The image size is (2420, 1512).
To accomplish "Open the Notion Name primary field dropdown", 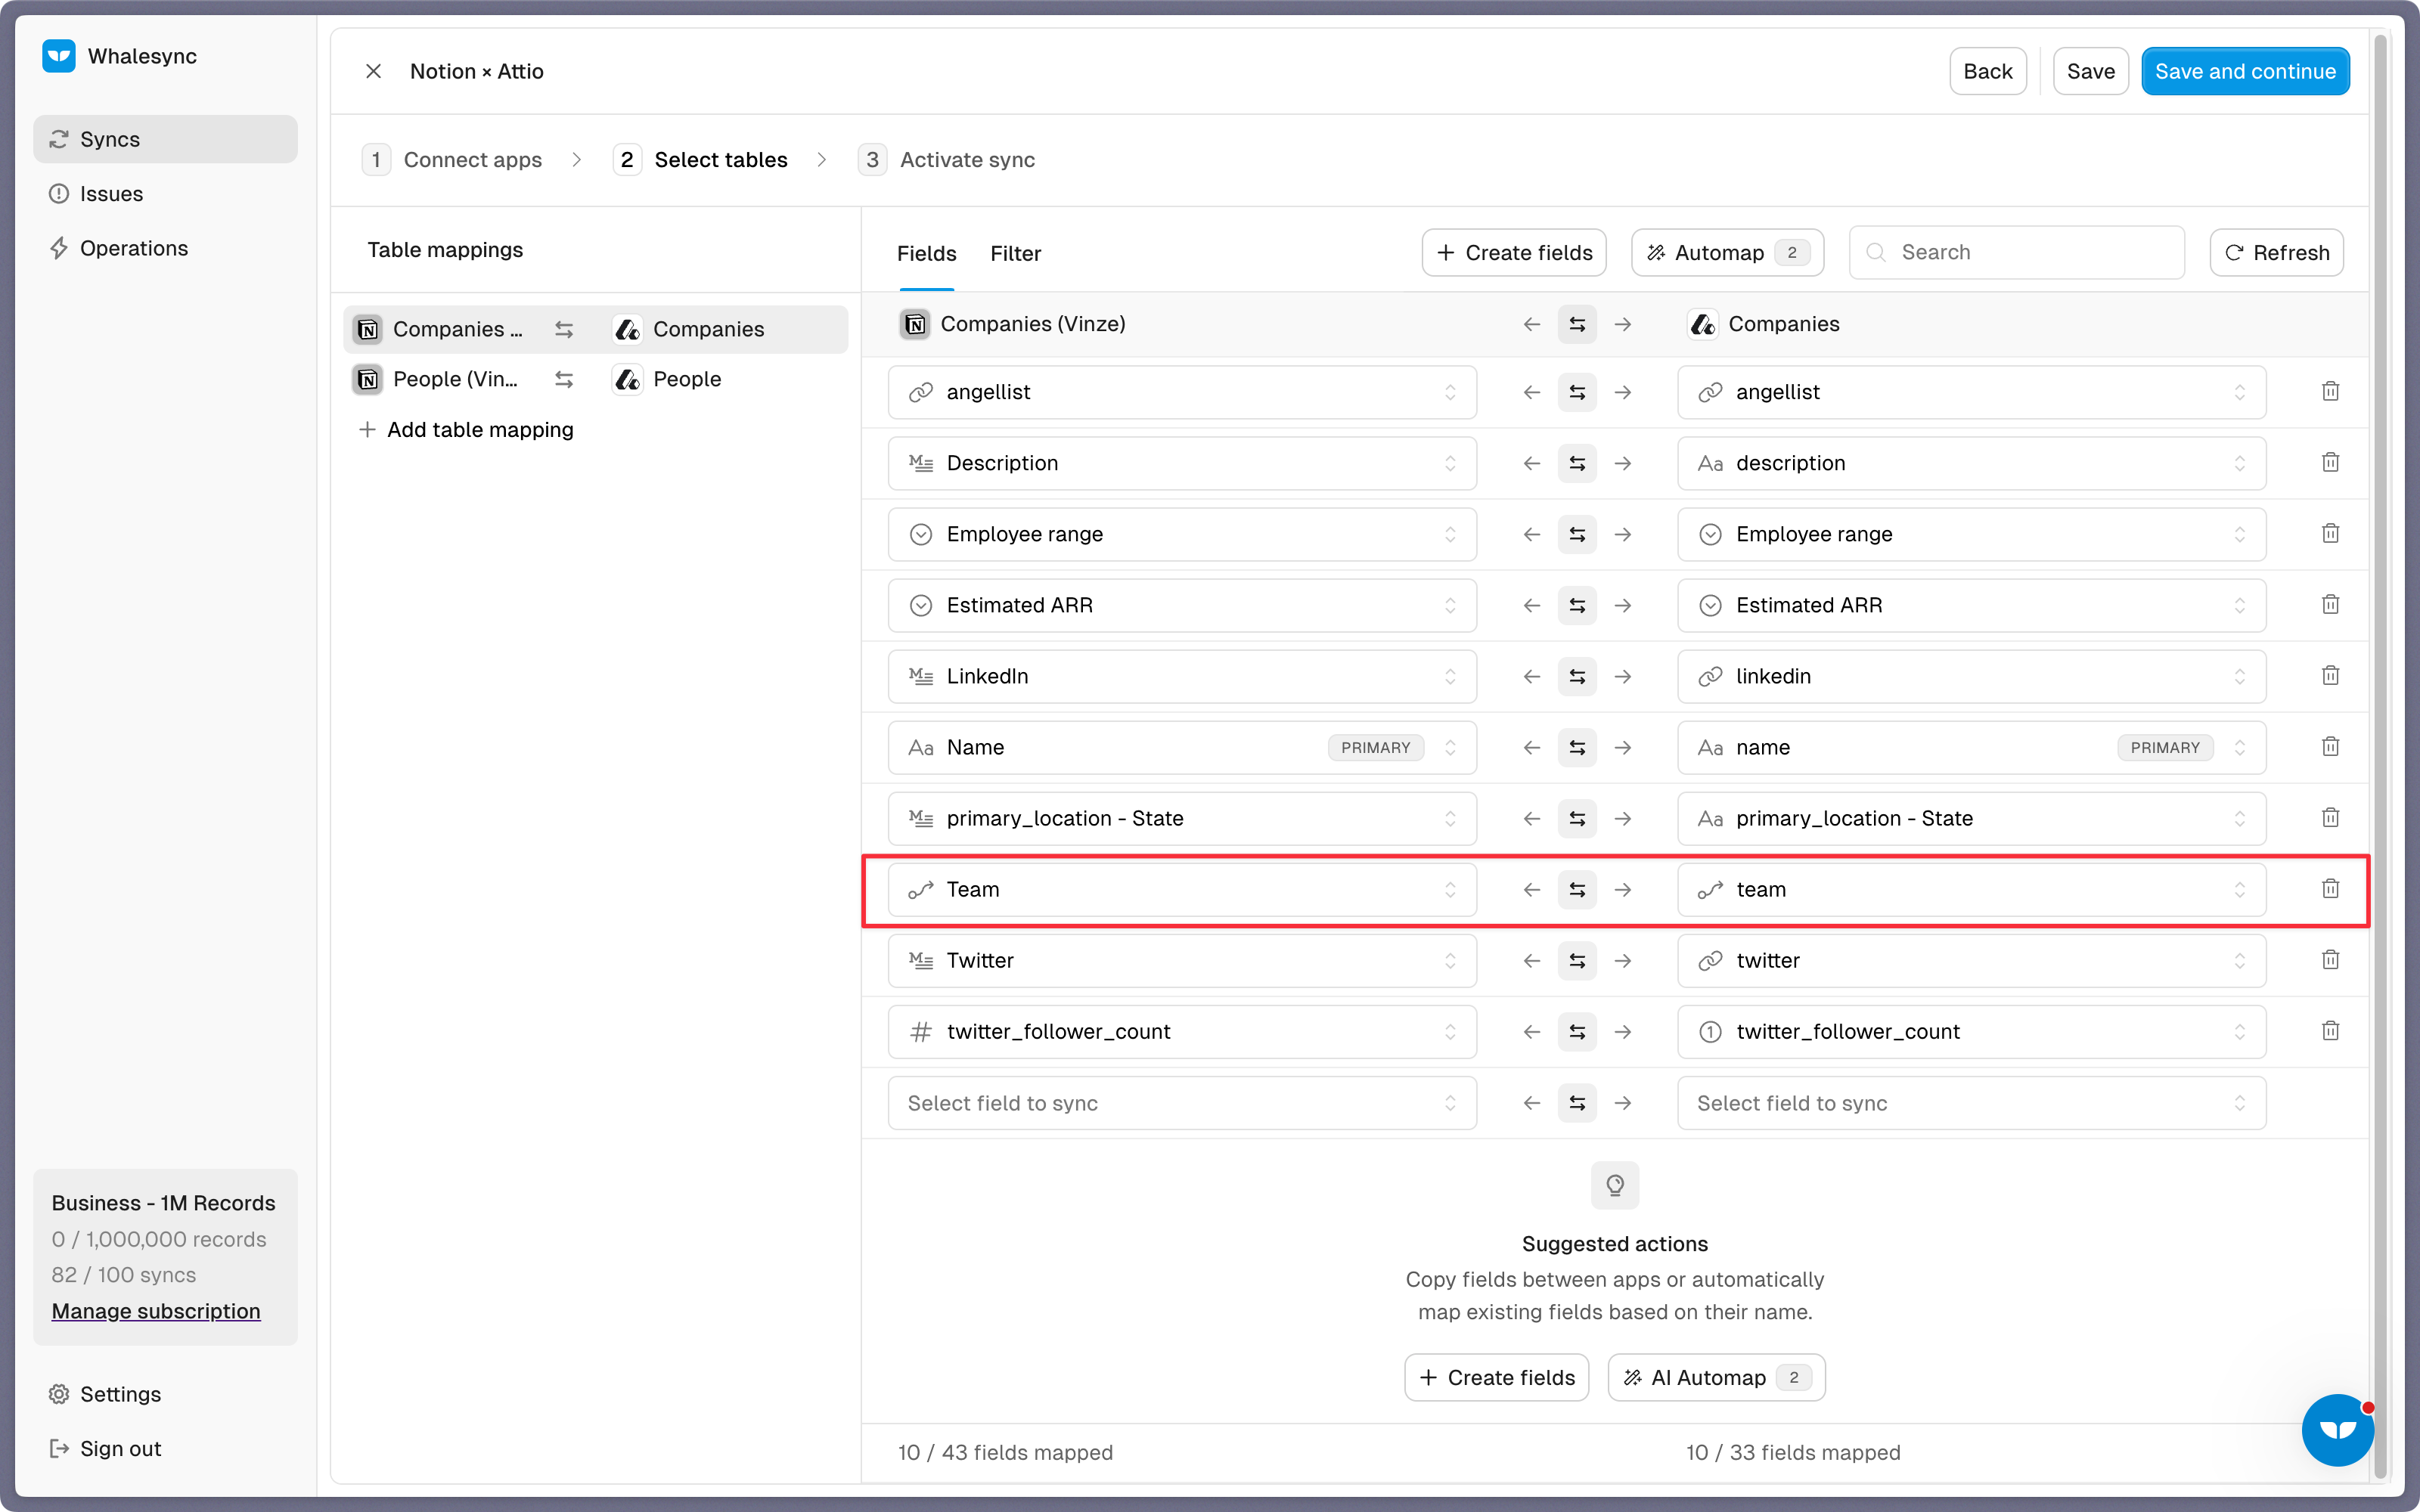I will click(1182, 747).
